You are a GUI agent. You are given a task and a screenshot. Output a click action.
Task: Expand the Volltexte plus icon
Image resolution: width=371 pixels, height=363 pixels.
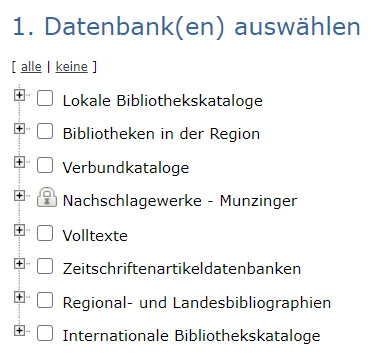coord(19,230)
